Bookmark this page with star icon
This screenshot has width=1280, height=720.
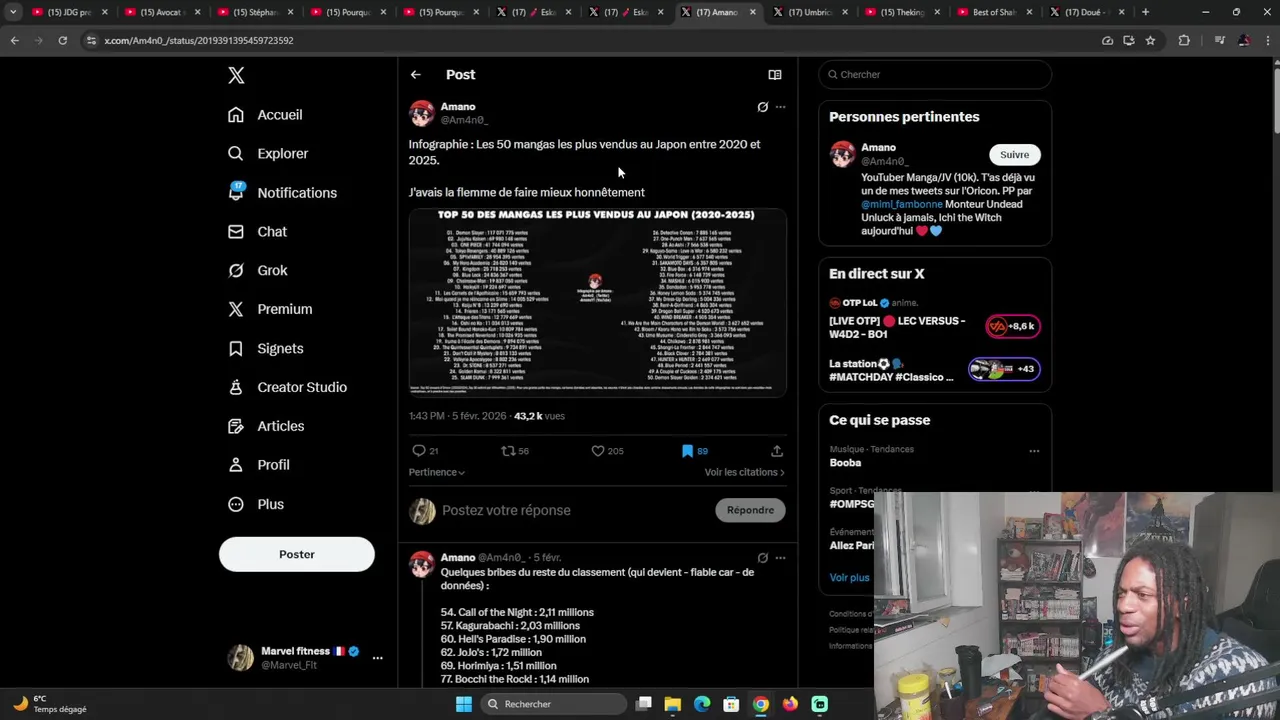pos(1150,40)
